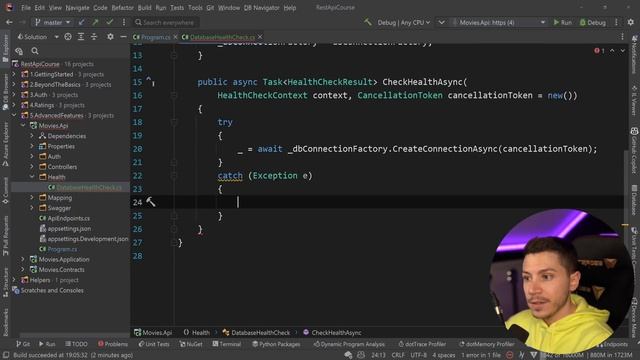Click the status bar error inspection icon
The height and width of the screenshot is (360, 640).
tap(509, 355)
